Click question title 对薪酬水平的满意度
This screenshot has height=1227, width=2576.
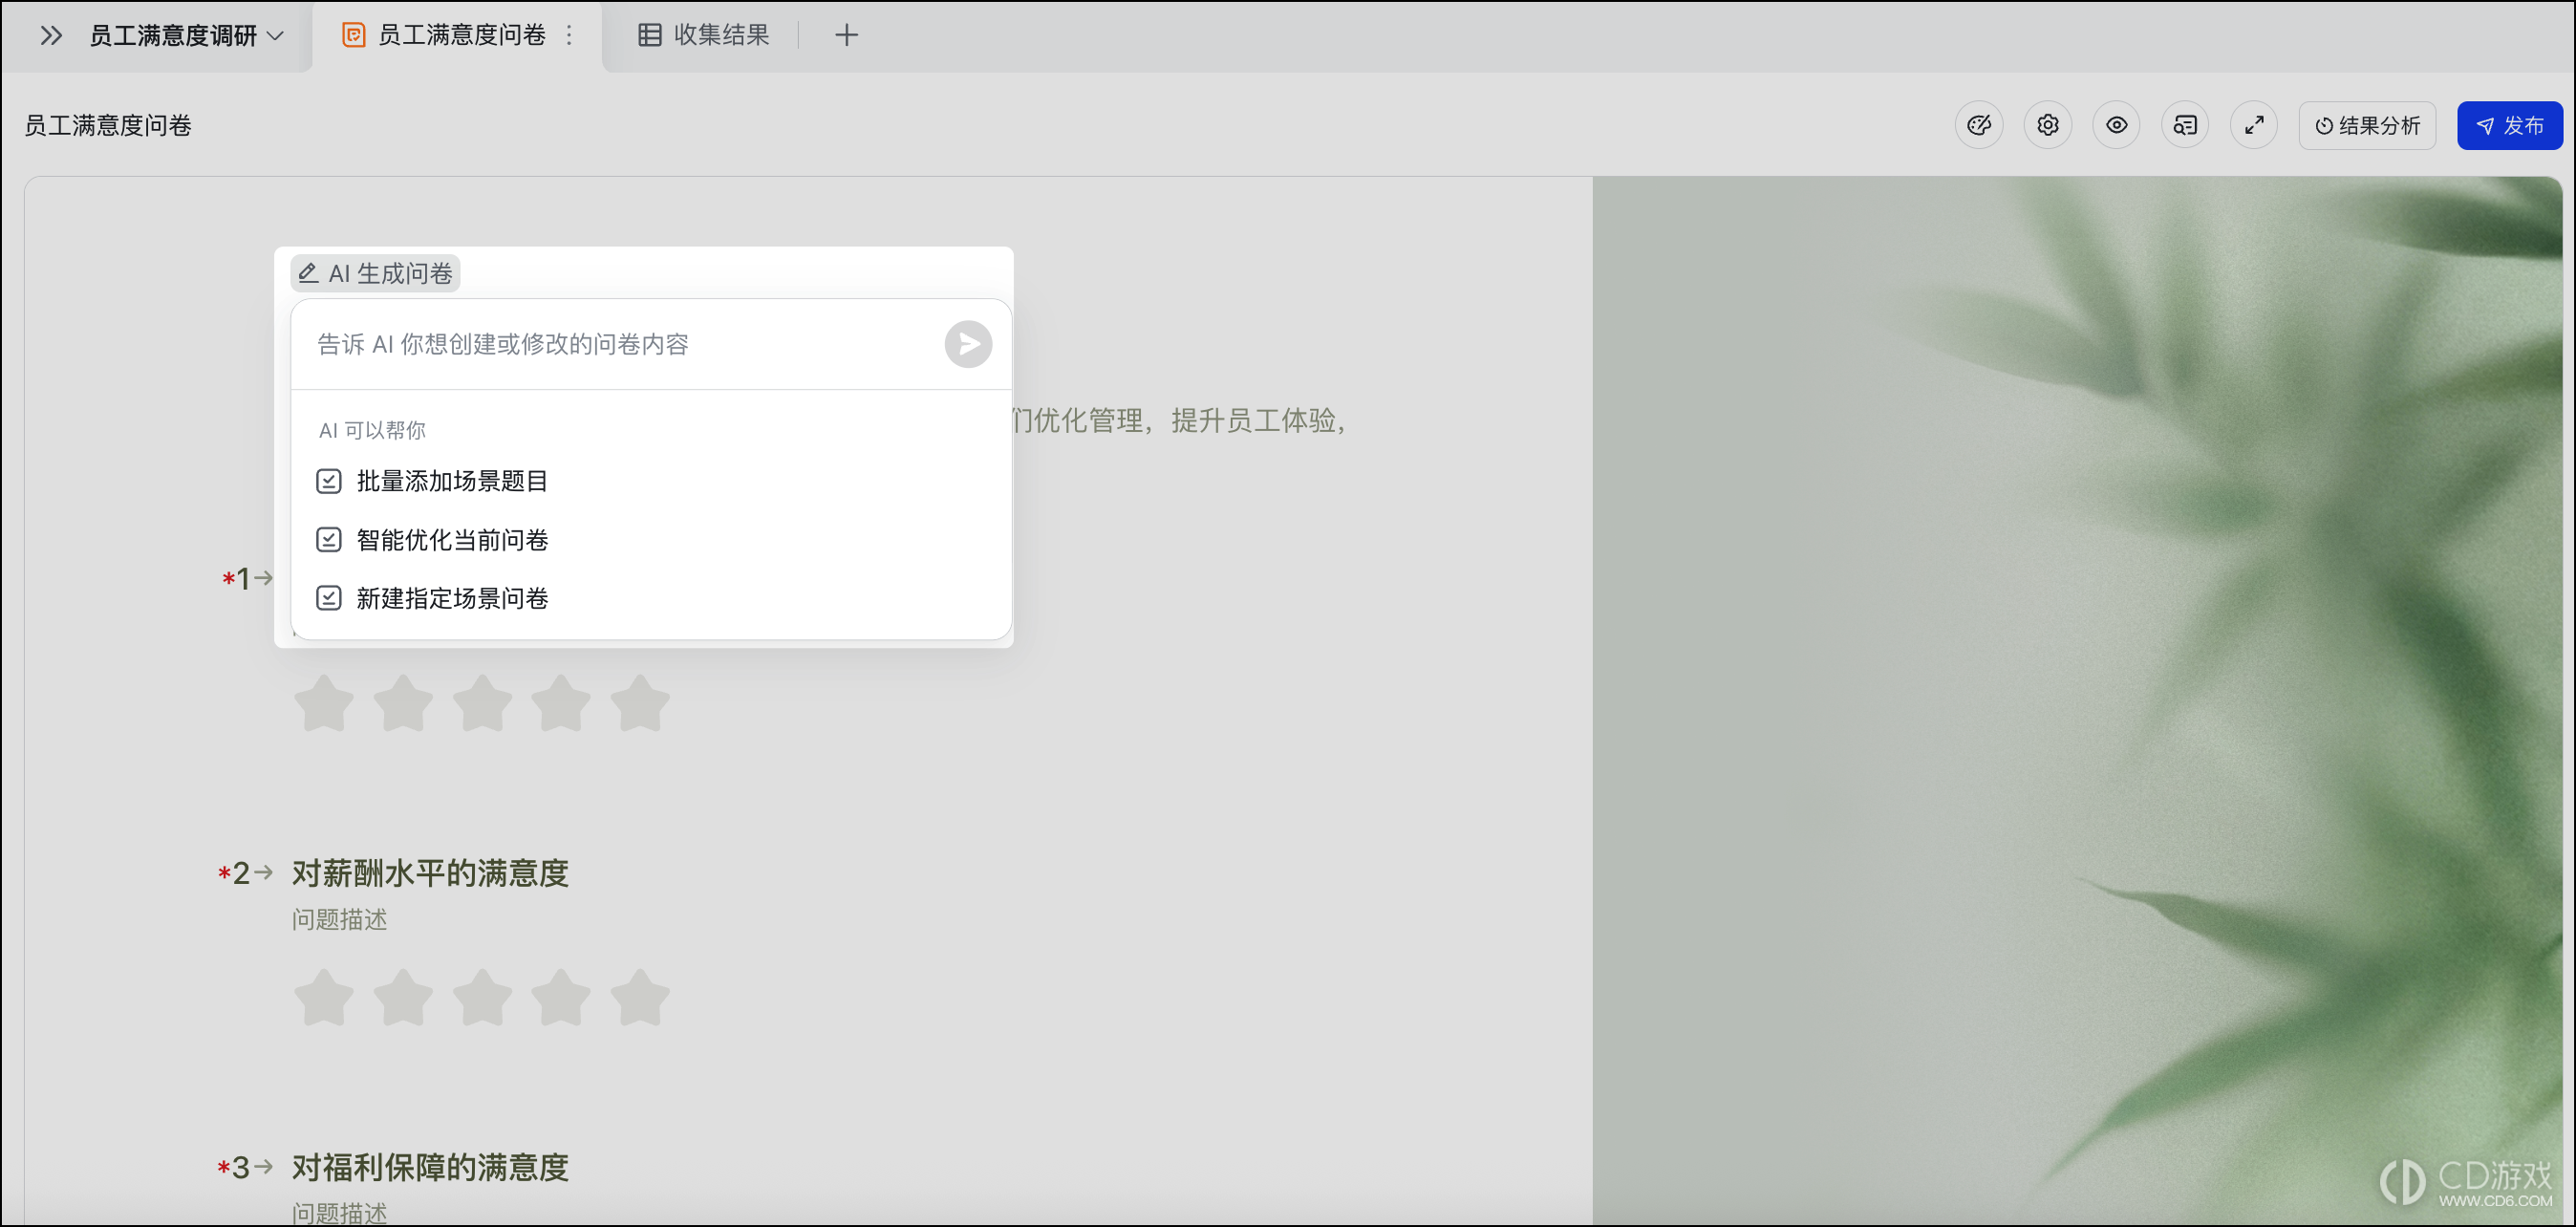click(x=430, y=873)
